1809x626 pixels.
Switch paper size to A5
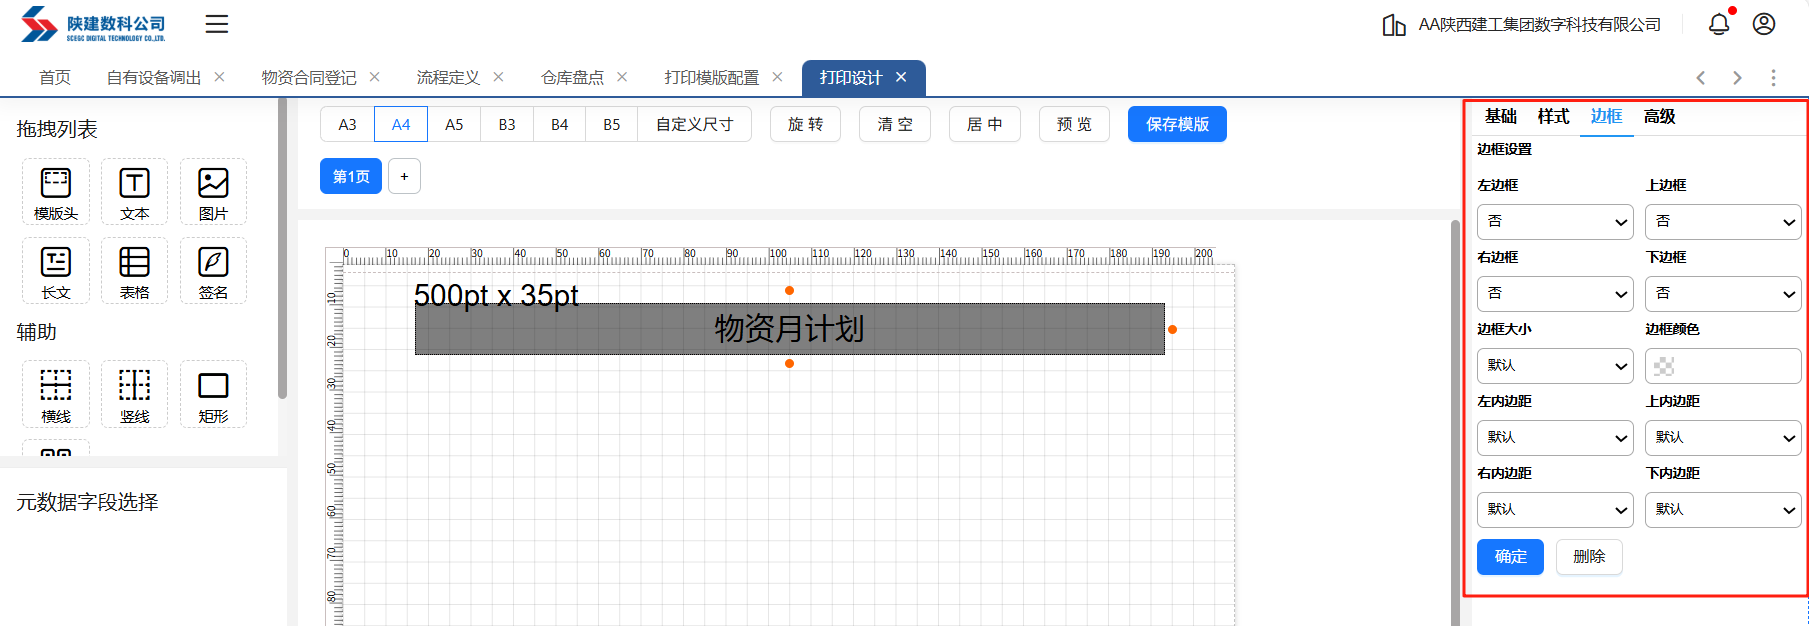click(454, 125)
